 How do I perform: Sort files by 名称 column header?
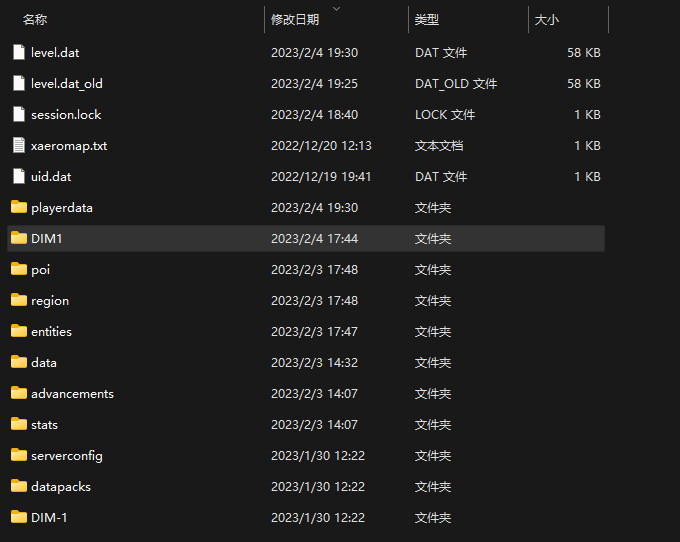[35, 20]
